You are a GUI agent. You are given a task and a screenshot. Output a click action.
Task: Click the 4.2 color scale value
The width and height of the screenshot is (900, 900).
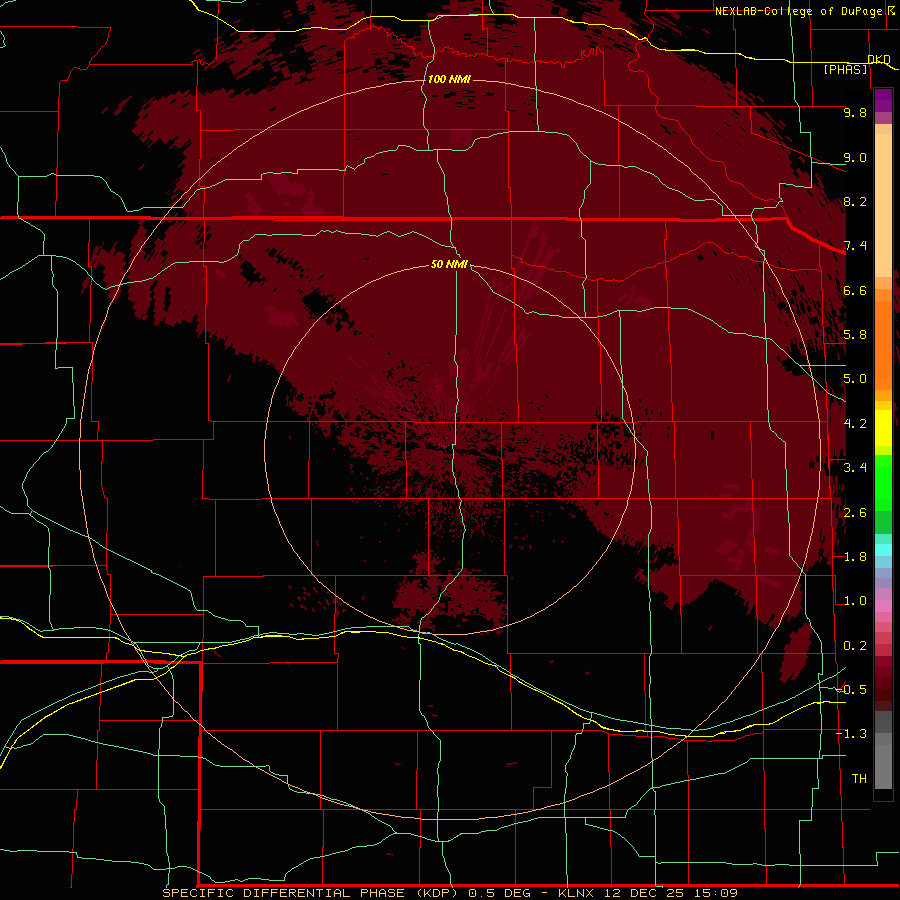coord(855,424)
